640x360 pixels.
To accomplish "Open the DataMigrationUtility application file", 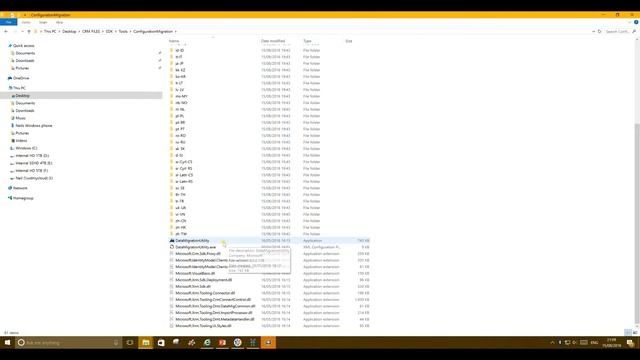I will pos(192,240).
